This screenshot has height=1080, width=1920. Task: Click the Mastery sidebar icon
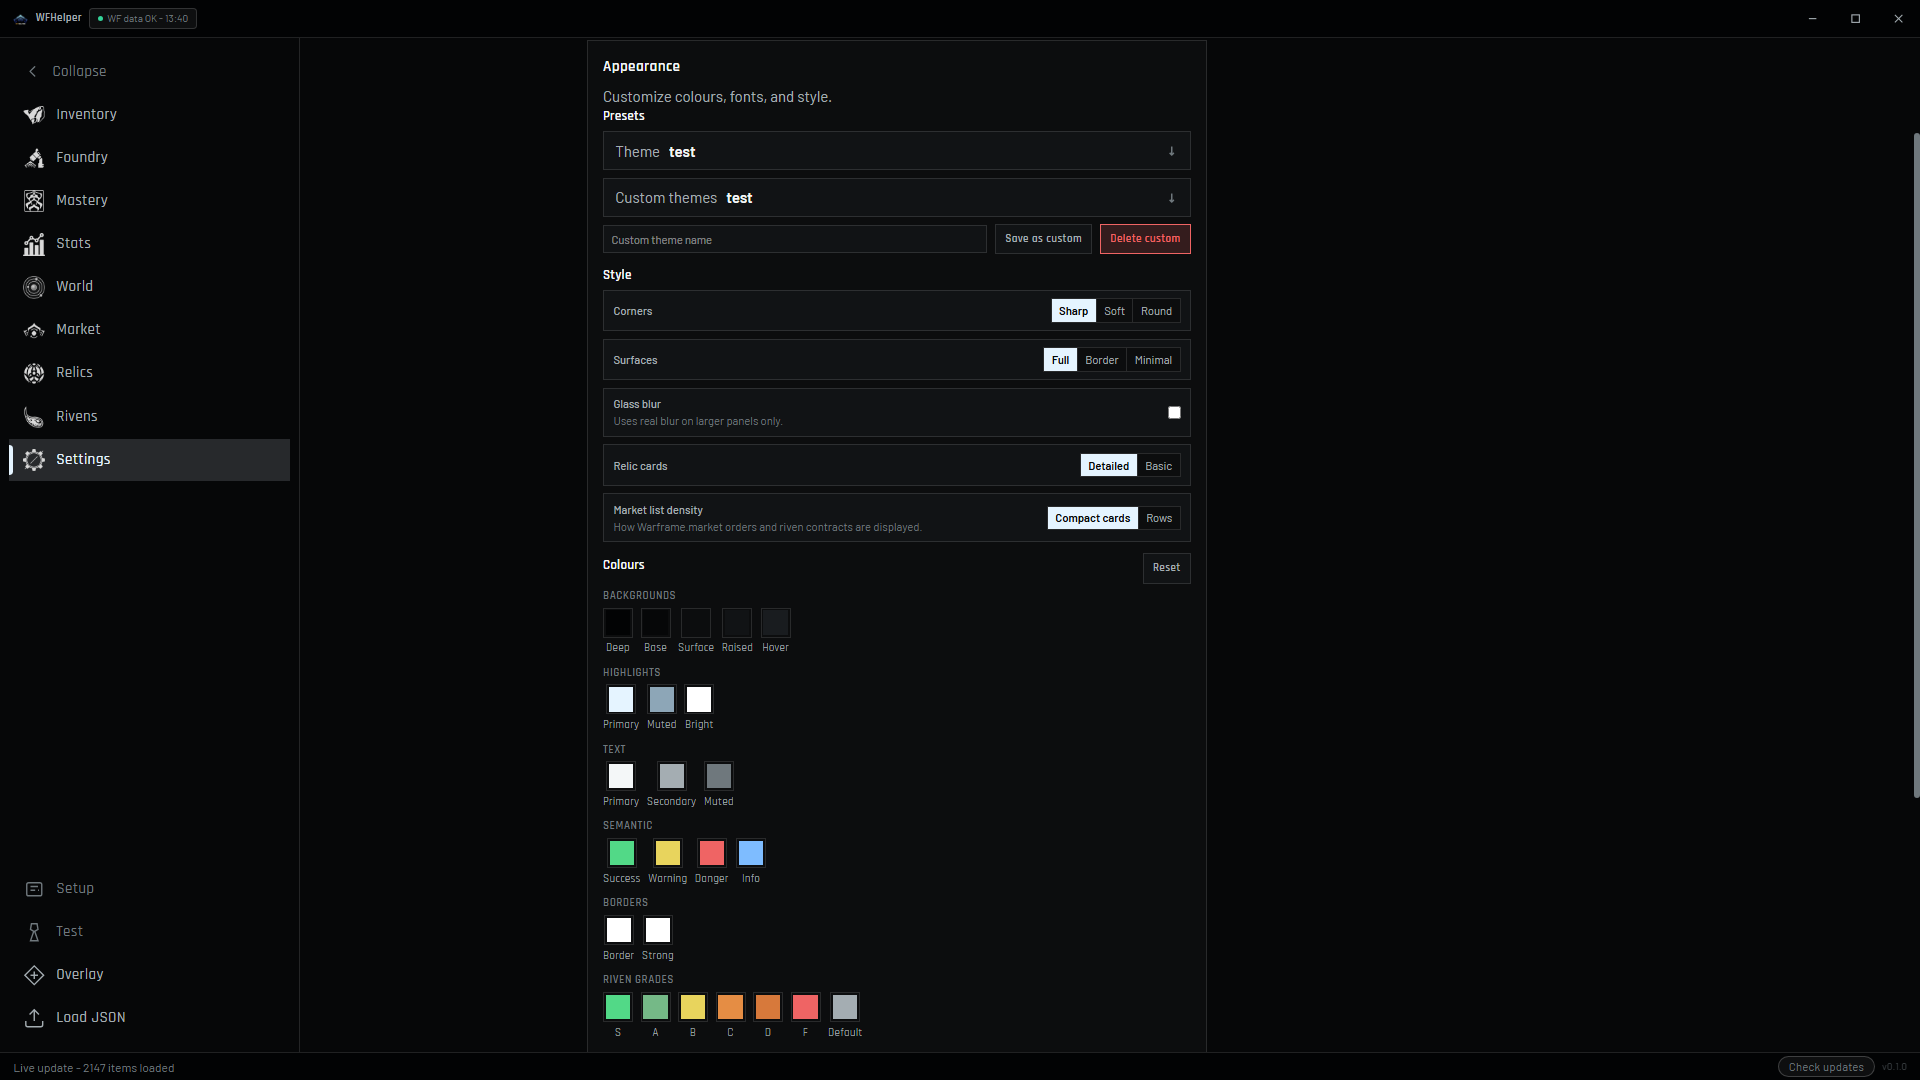34,200
